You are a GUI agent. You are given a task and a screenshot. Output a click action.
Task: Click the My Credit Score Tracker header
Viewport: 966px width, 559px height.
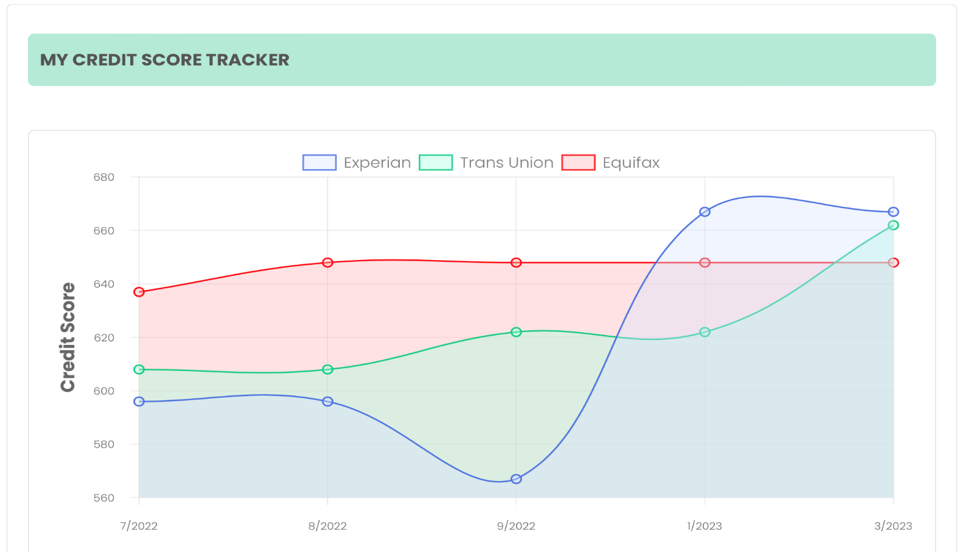[x=165, y=60]
